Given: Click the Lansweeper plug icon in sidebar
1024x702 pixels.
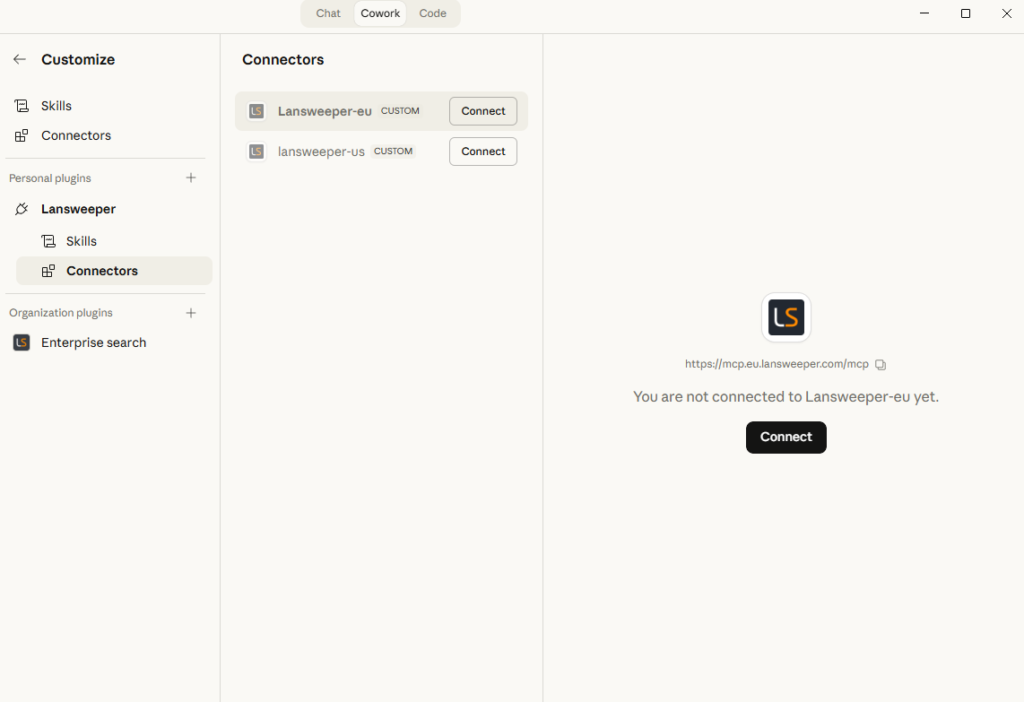Looking at the screenshot, I should (x=22, y=209).
